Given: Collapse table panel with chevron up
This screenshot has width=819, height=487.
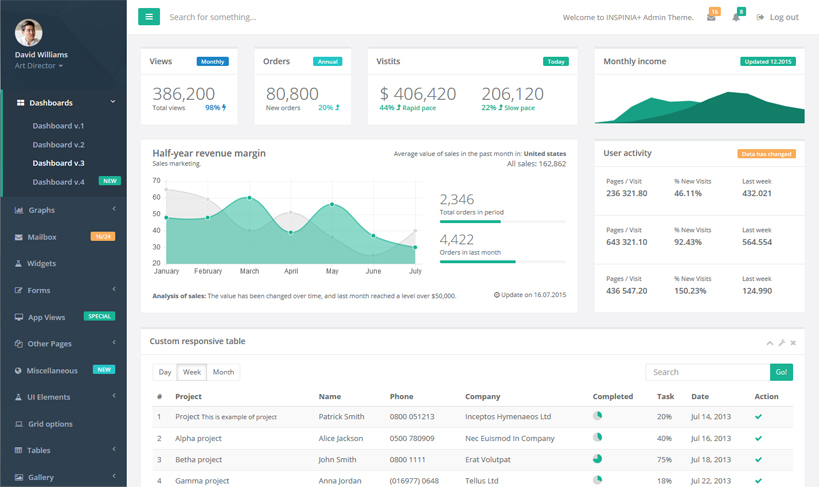Looking at the screenshot, I should (x=770, y=343).
